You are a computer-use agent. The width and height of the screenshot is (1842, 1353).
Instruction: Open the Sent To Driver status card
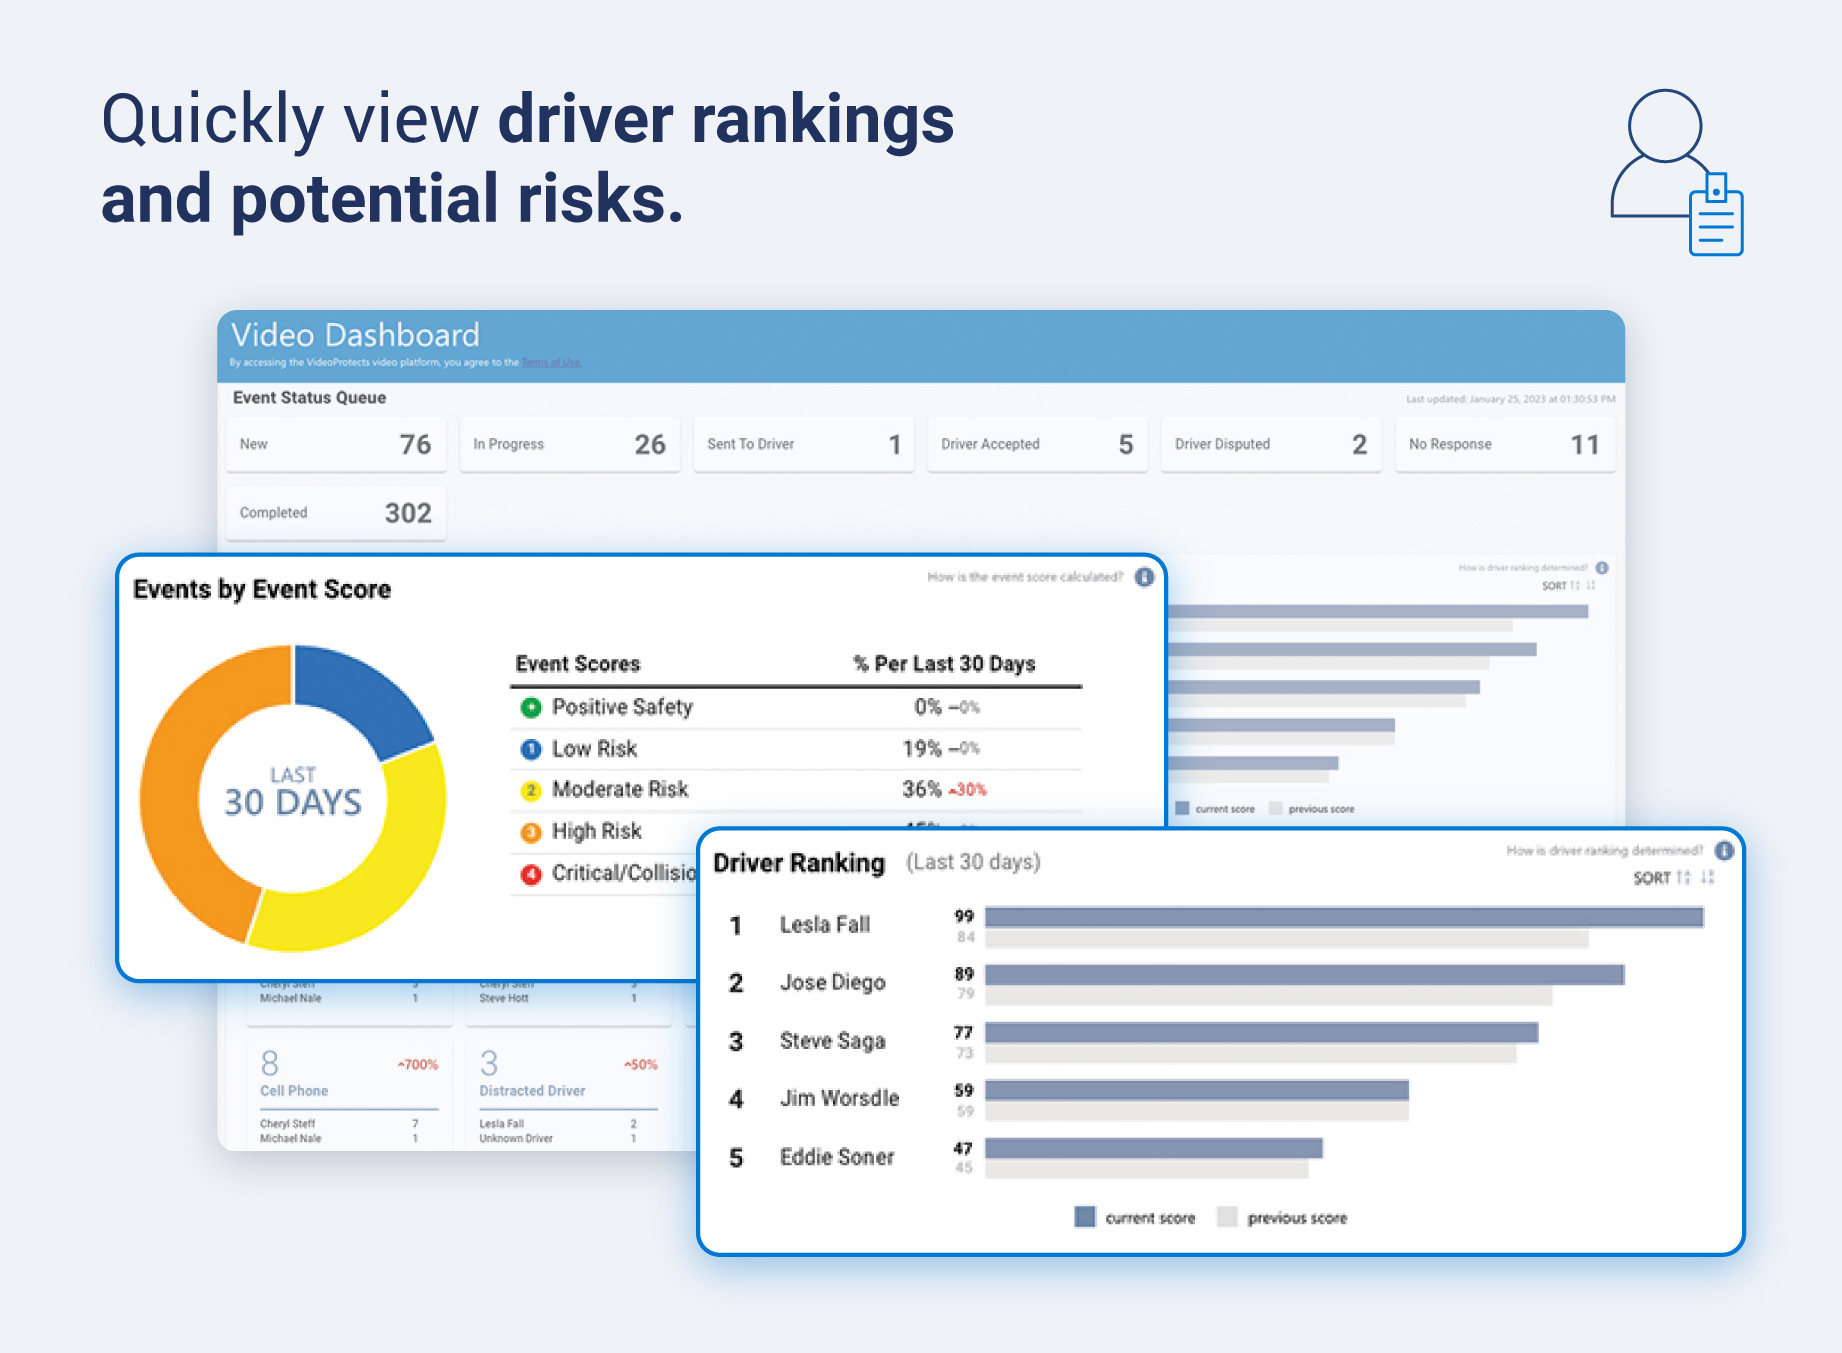804,444
